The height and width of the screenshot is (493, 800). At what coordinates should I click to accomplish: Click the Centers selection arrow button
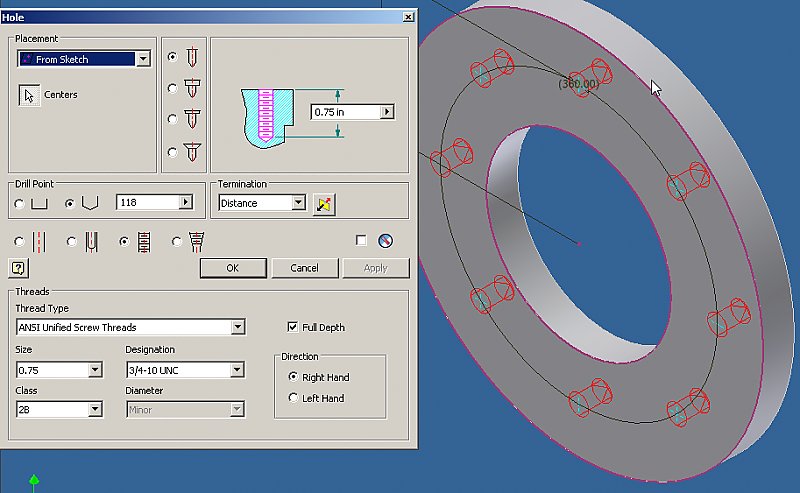point(29,95)
